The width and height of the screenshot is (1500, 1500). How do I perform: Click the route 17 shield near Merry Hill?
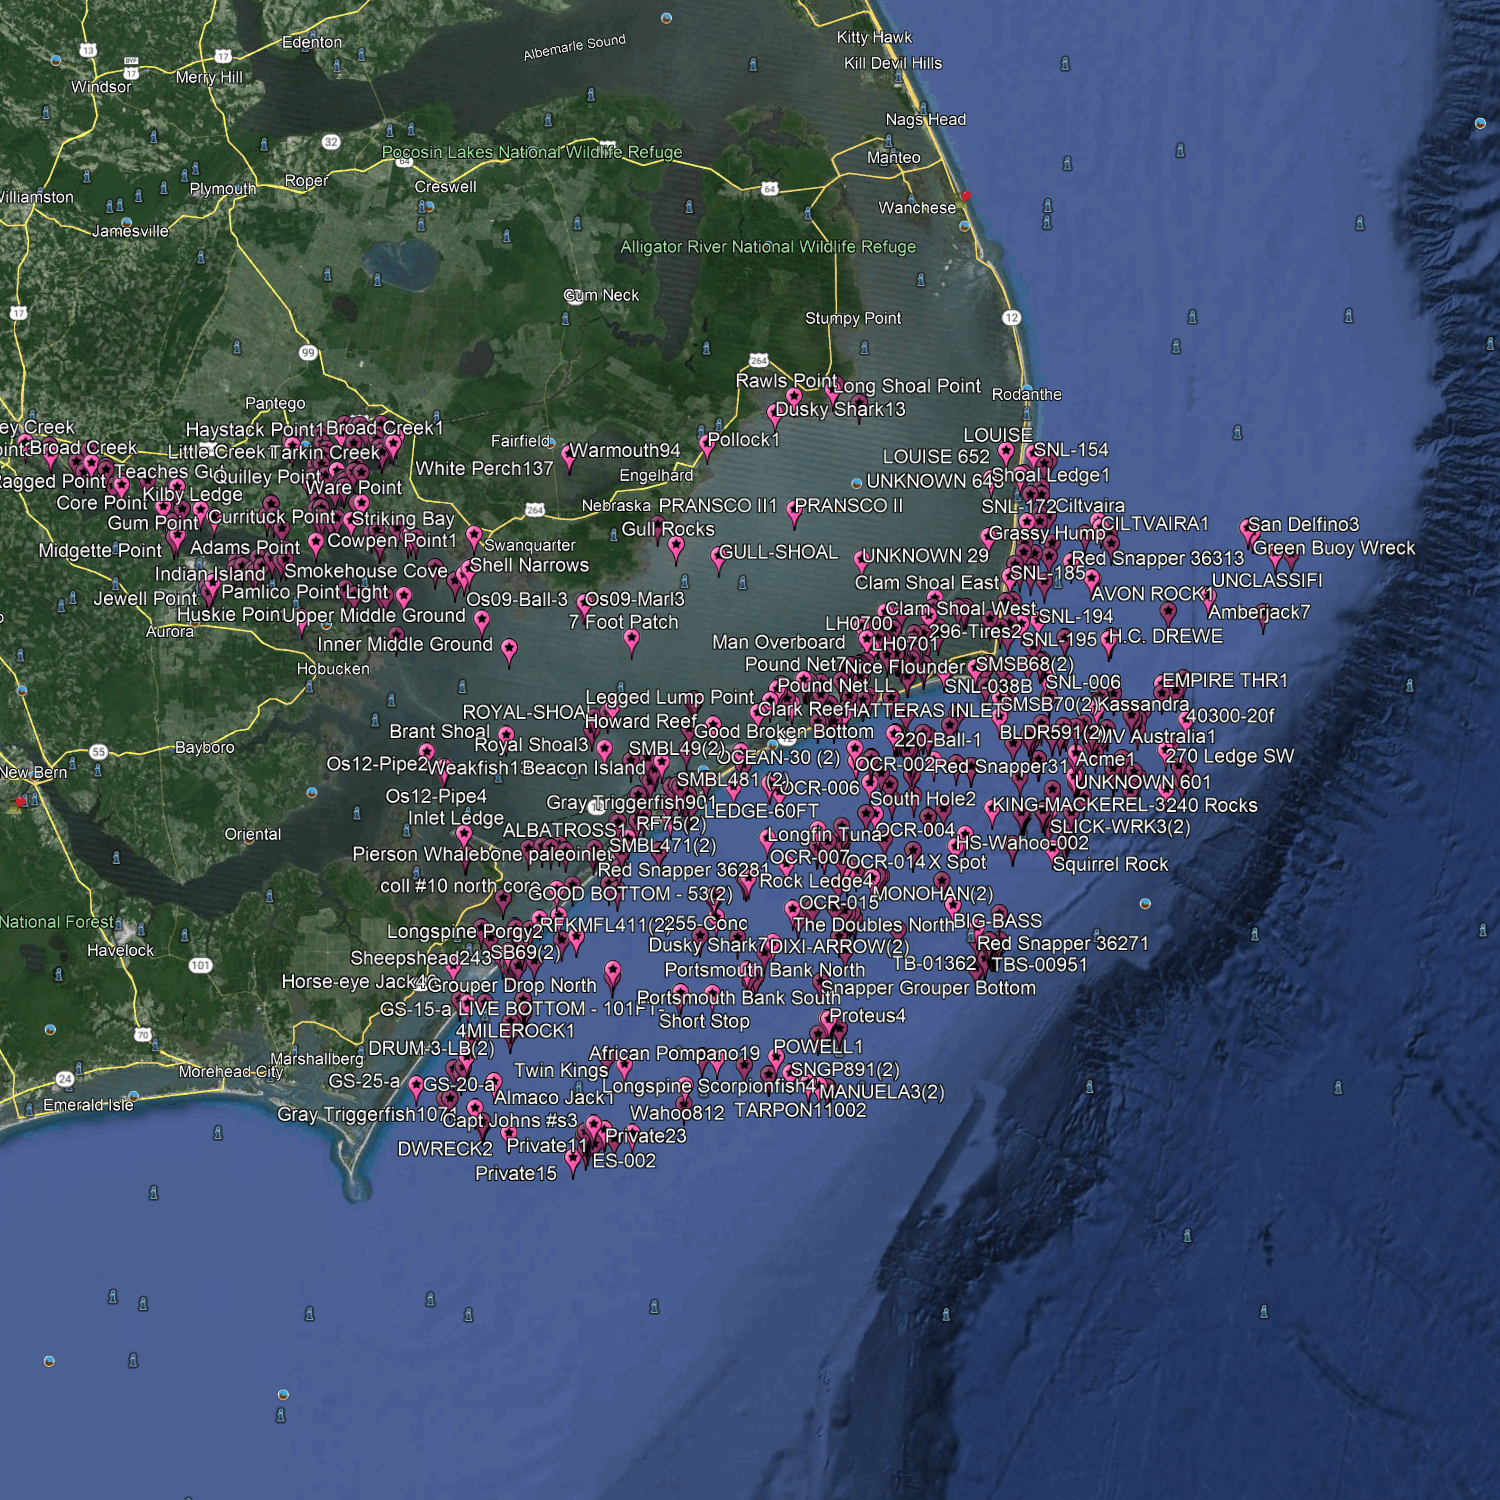(x=223, y=57)
